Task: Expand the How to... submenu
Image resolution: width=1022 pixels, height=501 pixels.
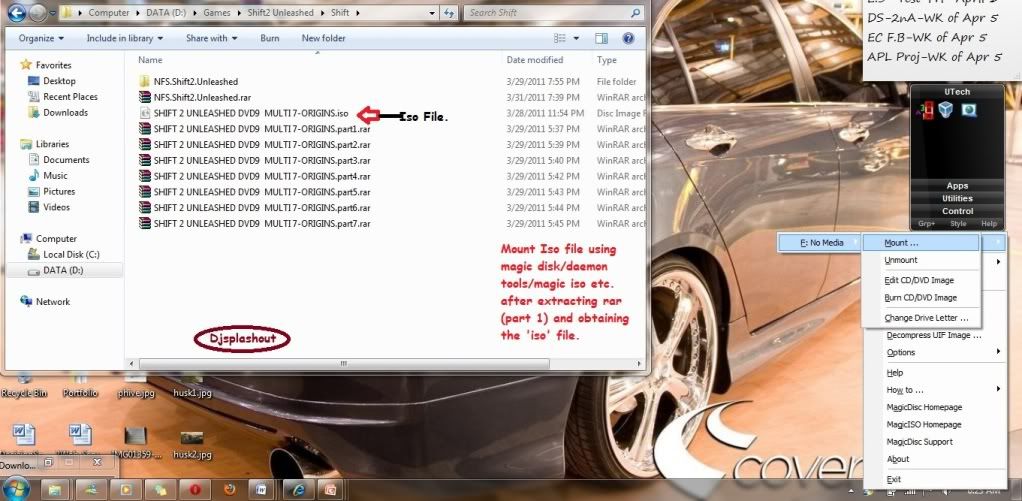Action: point(936,390)
